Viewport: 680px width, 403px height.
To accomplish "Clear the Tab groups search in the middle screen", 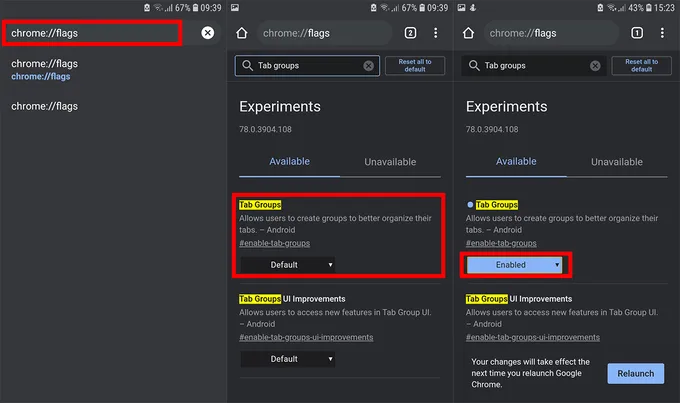I will [369, 66].
